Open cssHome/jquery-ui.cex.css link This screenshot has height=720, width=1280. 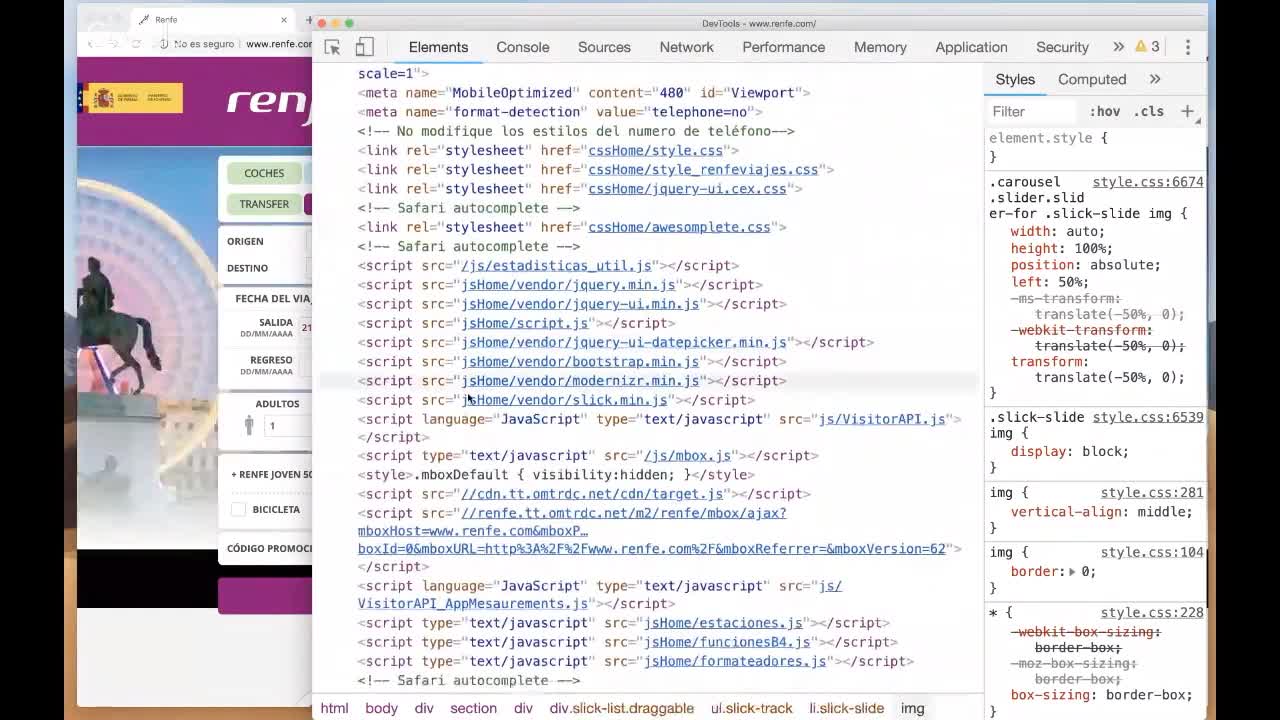tap(687, 188)
